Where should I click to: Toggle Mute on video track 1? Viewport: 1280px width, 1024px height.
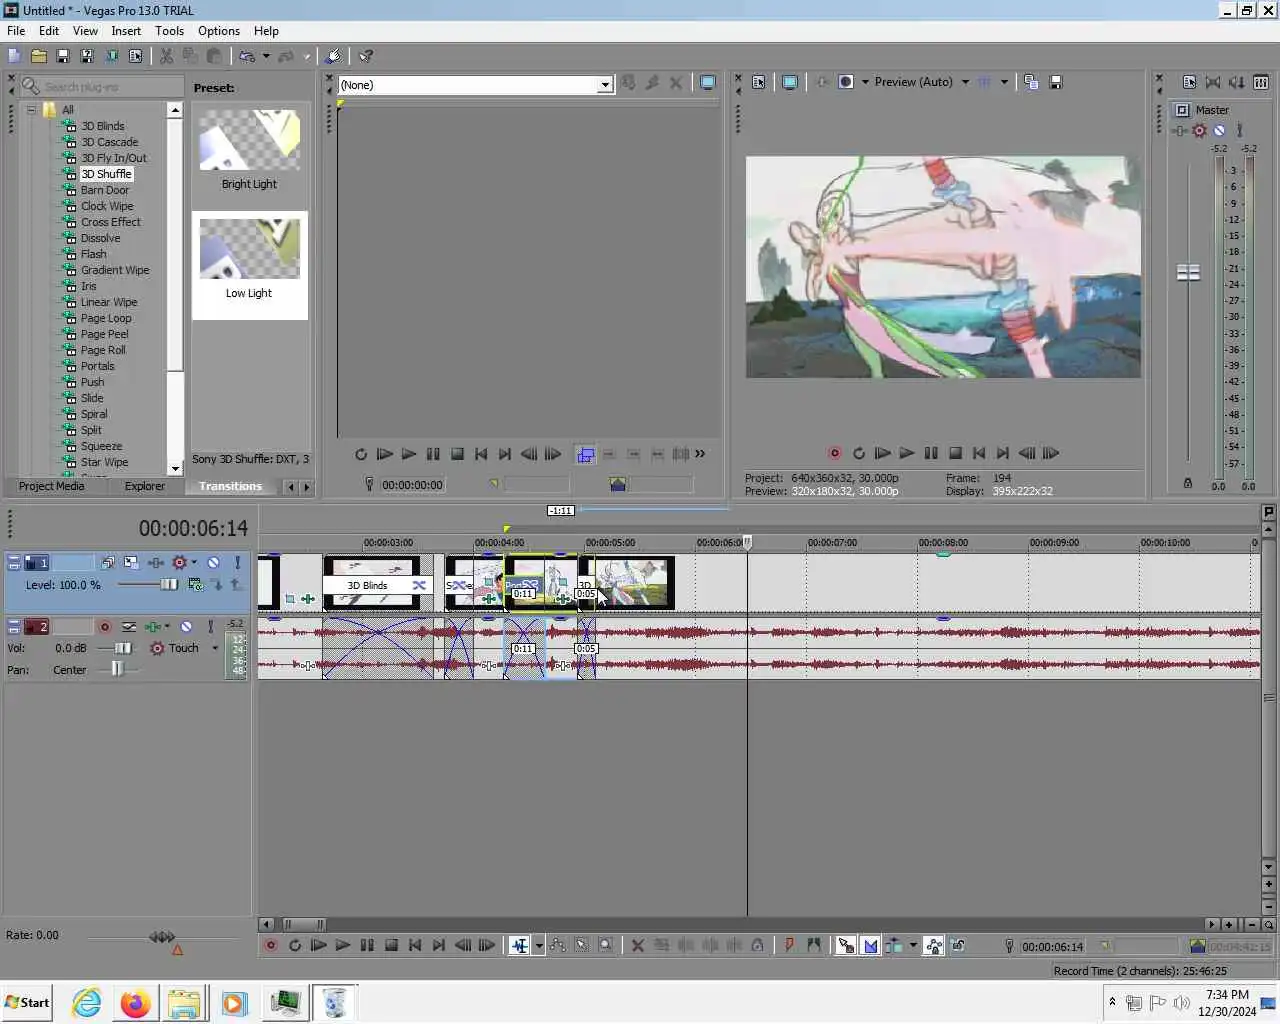click(x=213, y=563)
